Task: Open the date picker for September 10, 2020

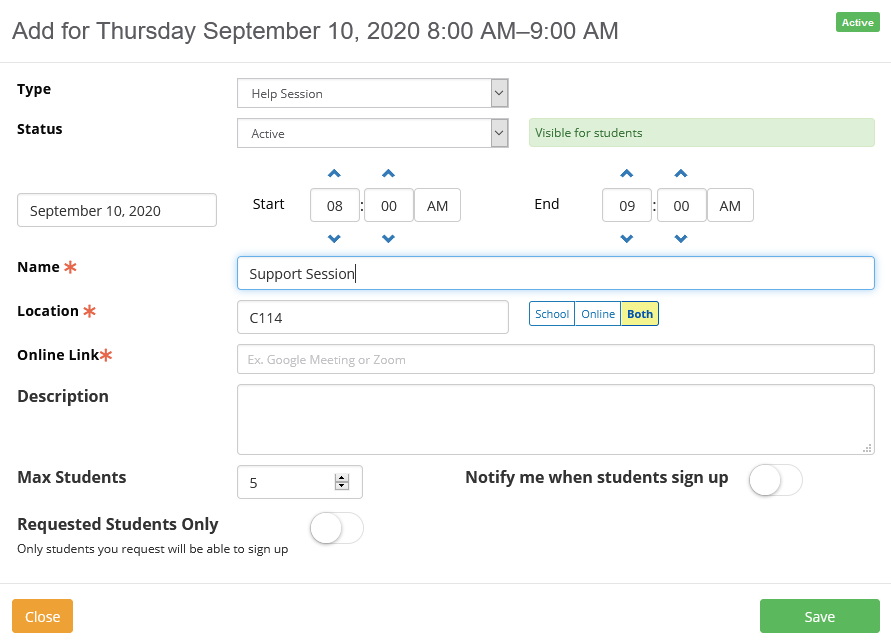Action: (117, 211)
